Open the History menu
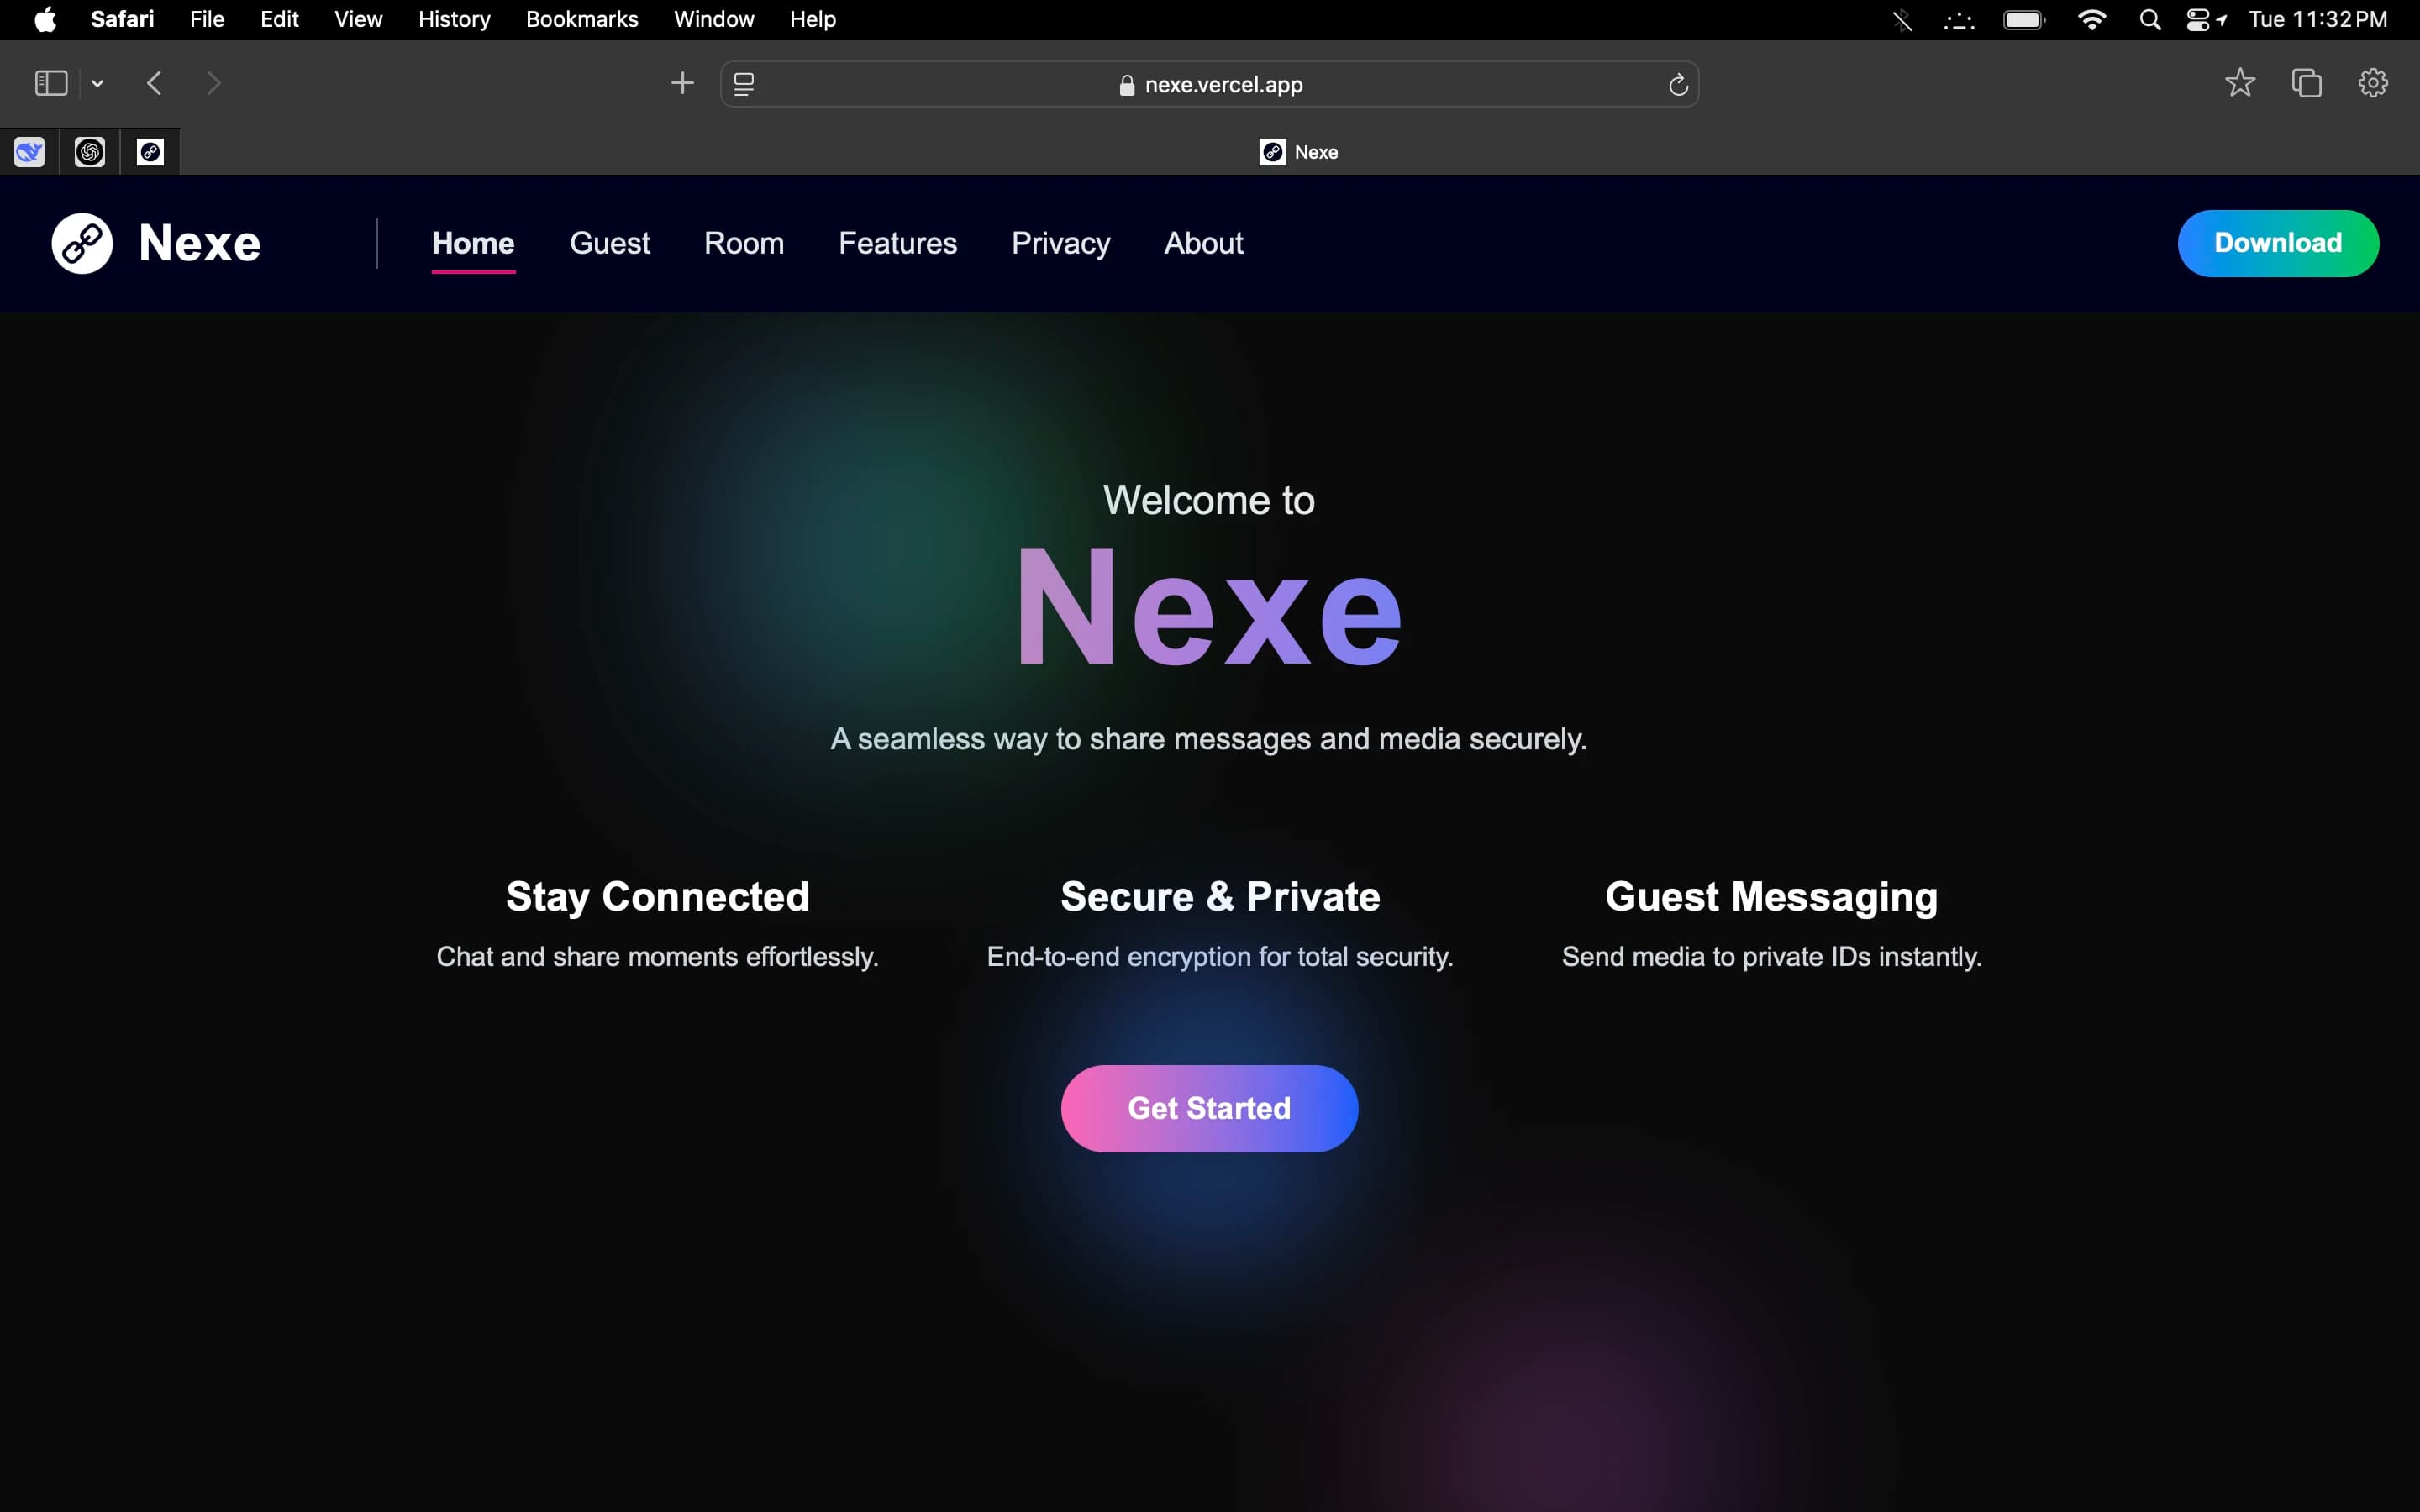Image resolution: width=2420 pixels, height=1512 pixels. point(454,19)
